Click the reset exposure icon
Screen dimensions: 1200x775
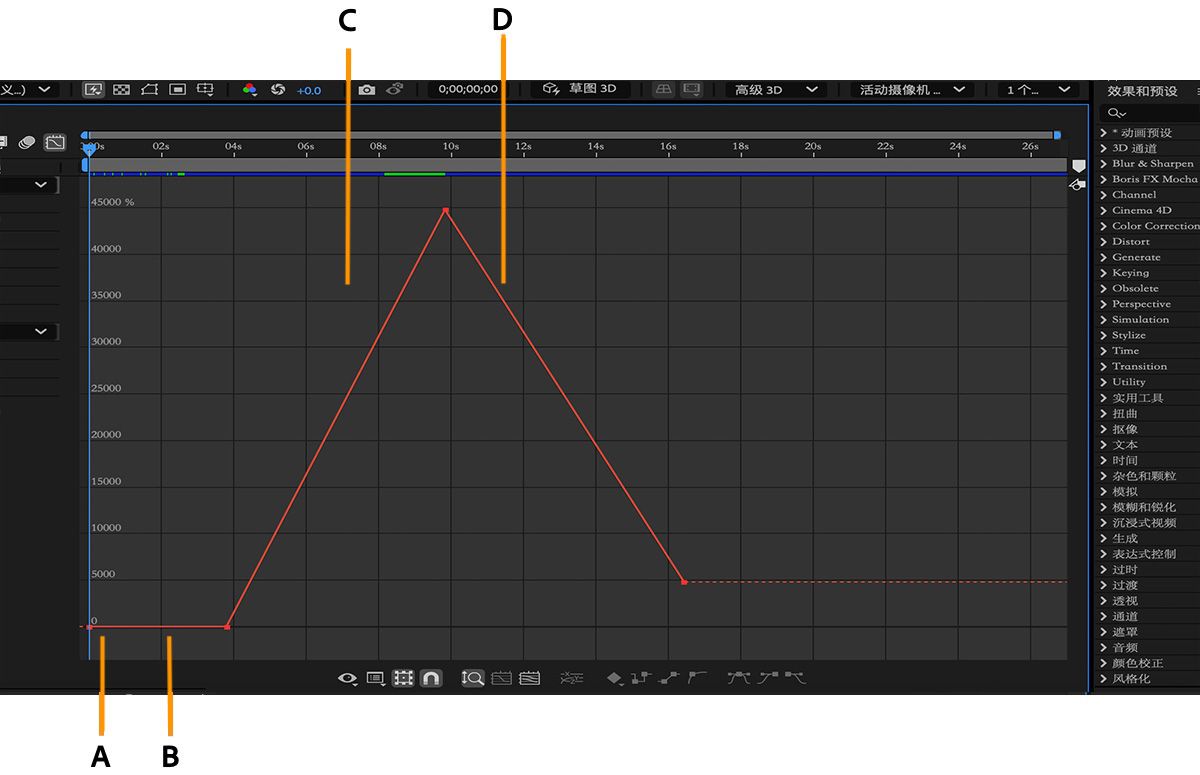(278, 89)
